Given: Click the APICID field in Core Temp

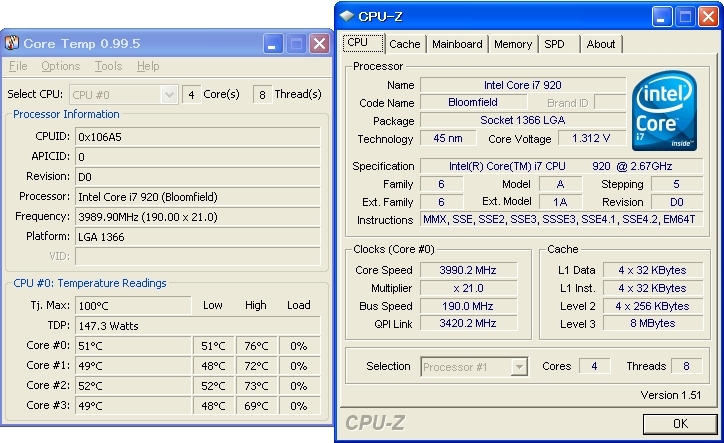Looking at the screenshot, I should [x=198, y=157].
